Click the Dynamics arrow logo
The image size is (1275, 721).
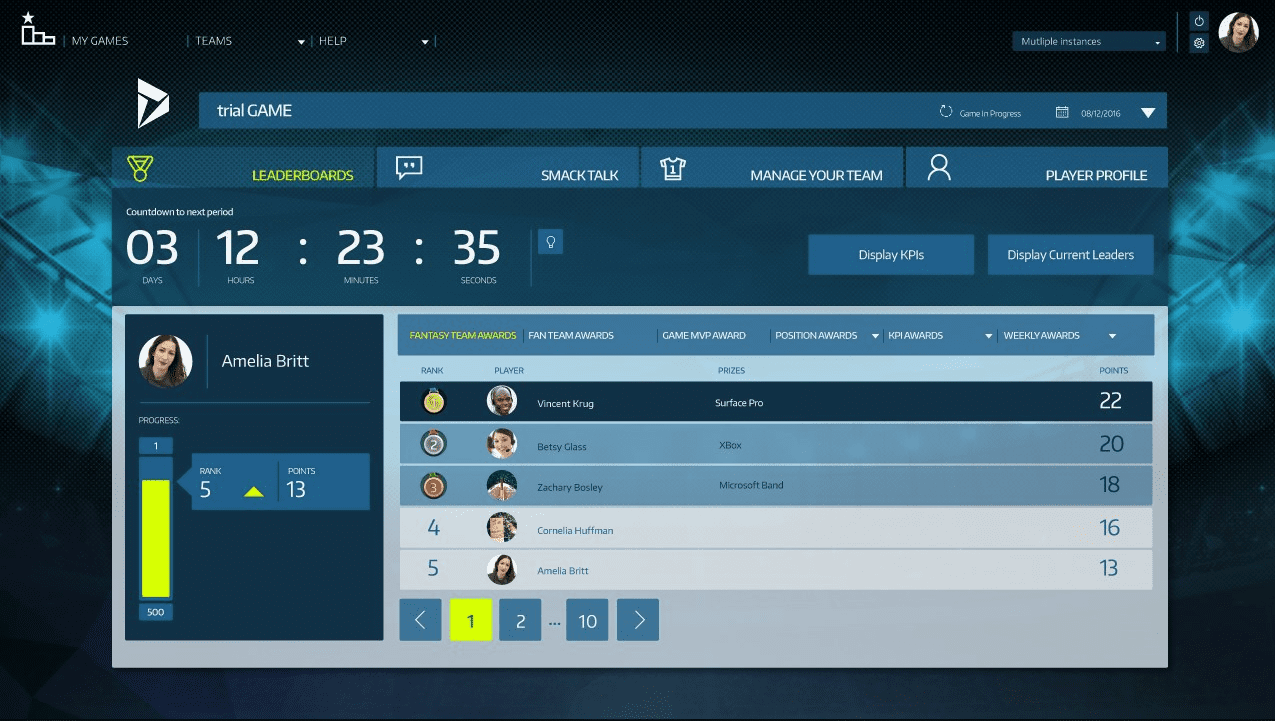(x=153, y=103)
